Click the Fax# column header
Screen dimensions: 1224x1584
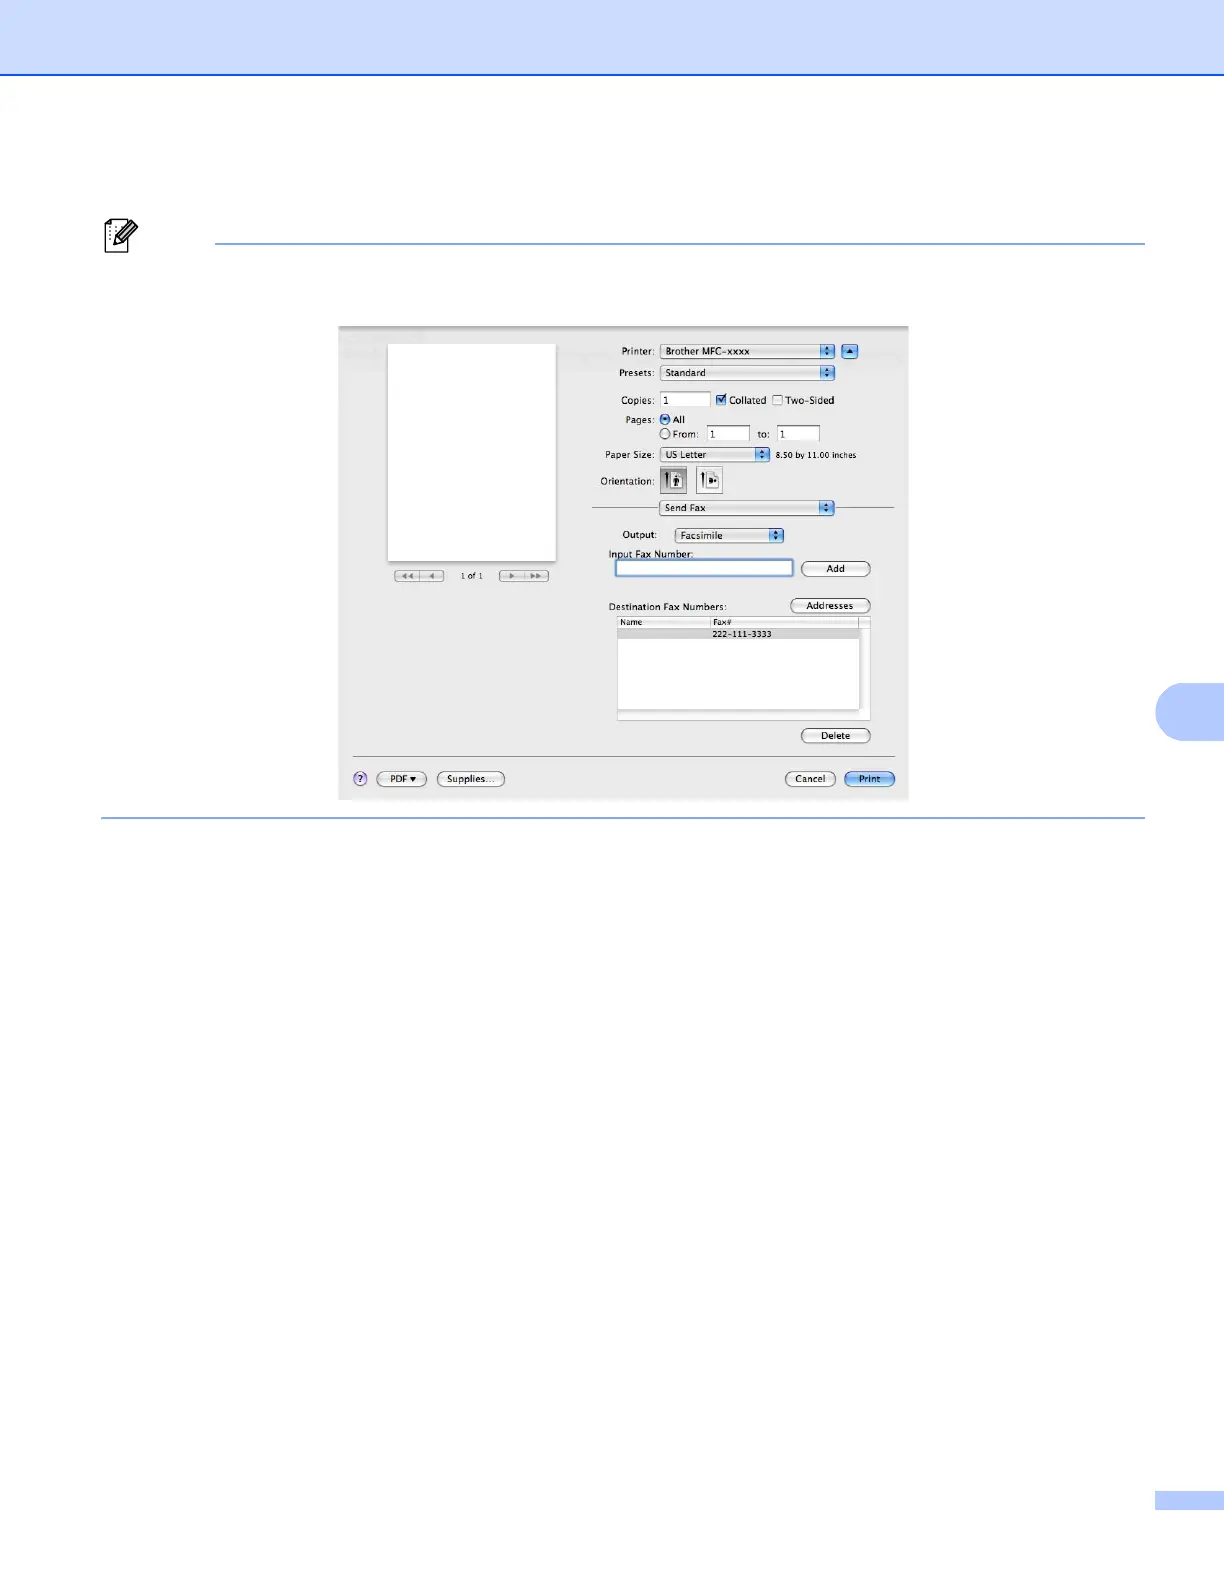[785, 622]
